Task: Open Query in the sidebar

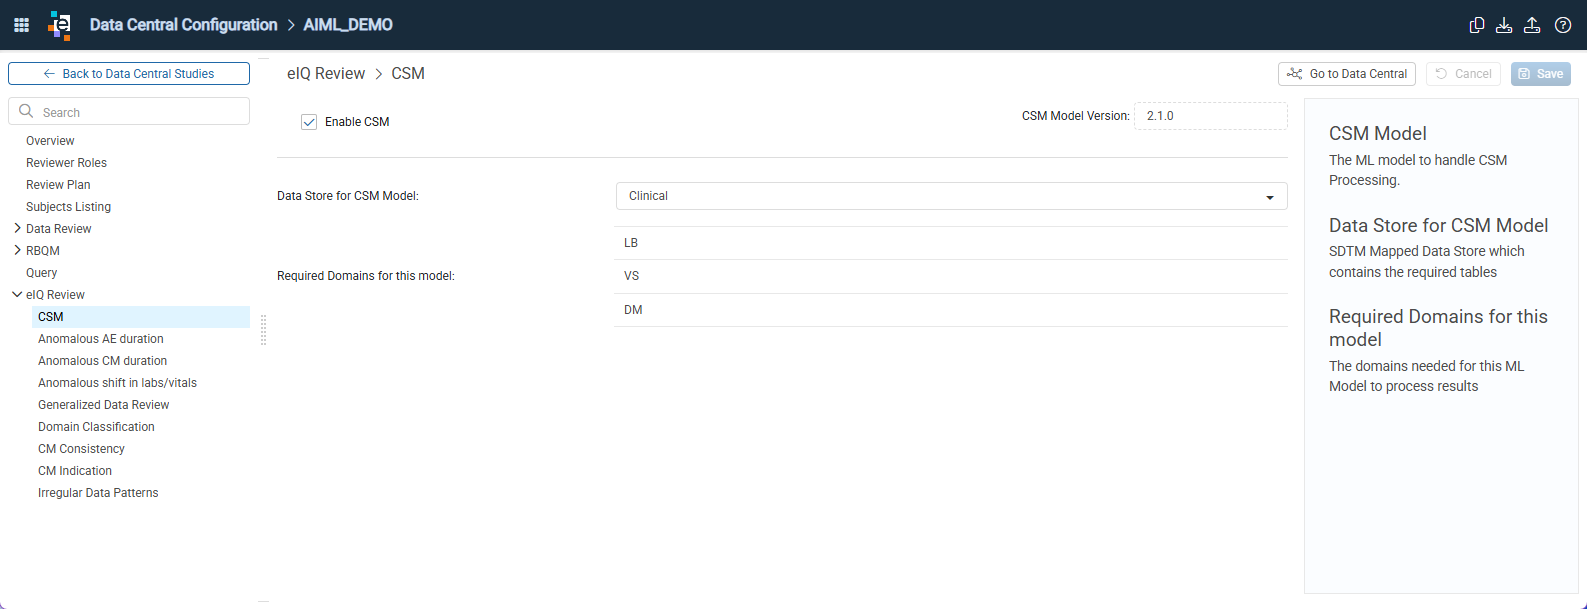Action: tap(41, 273)
